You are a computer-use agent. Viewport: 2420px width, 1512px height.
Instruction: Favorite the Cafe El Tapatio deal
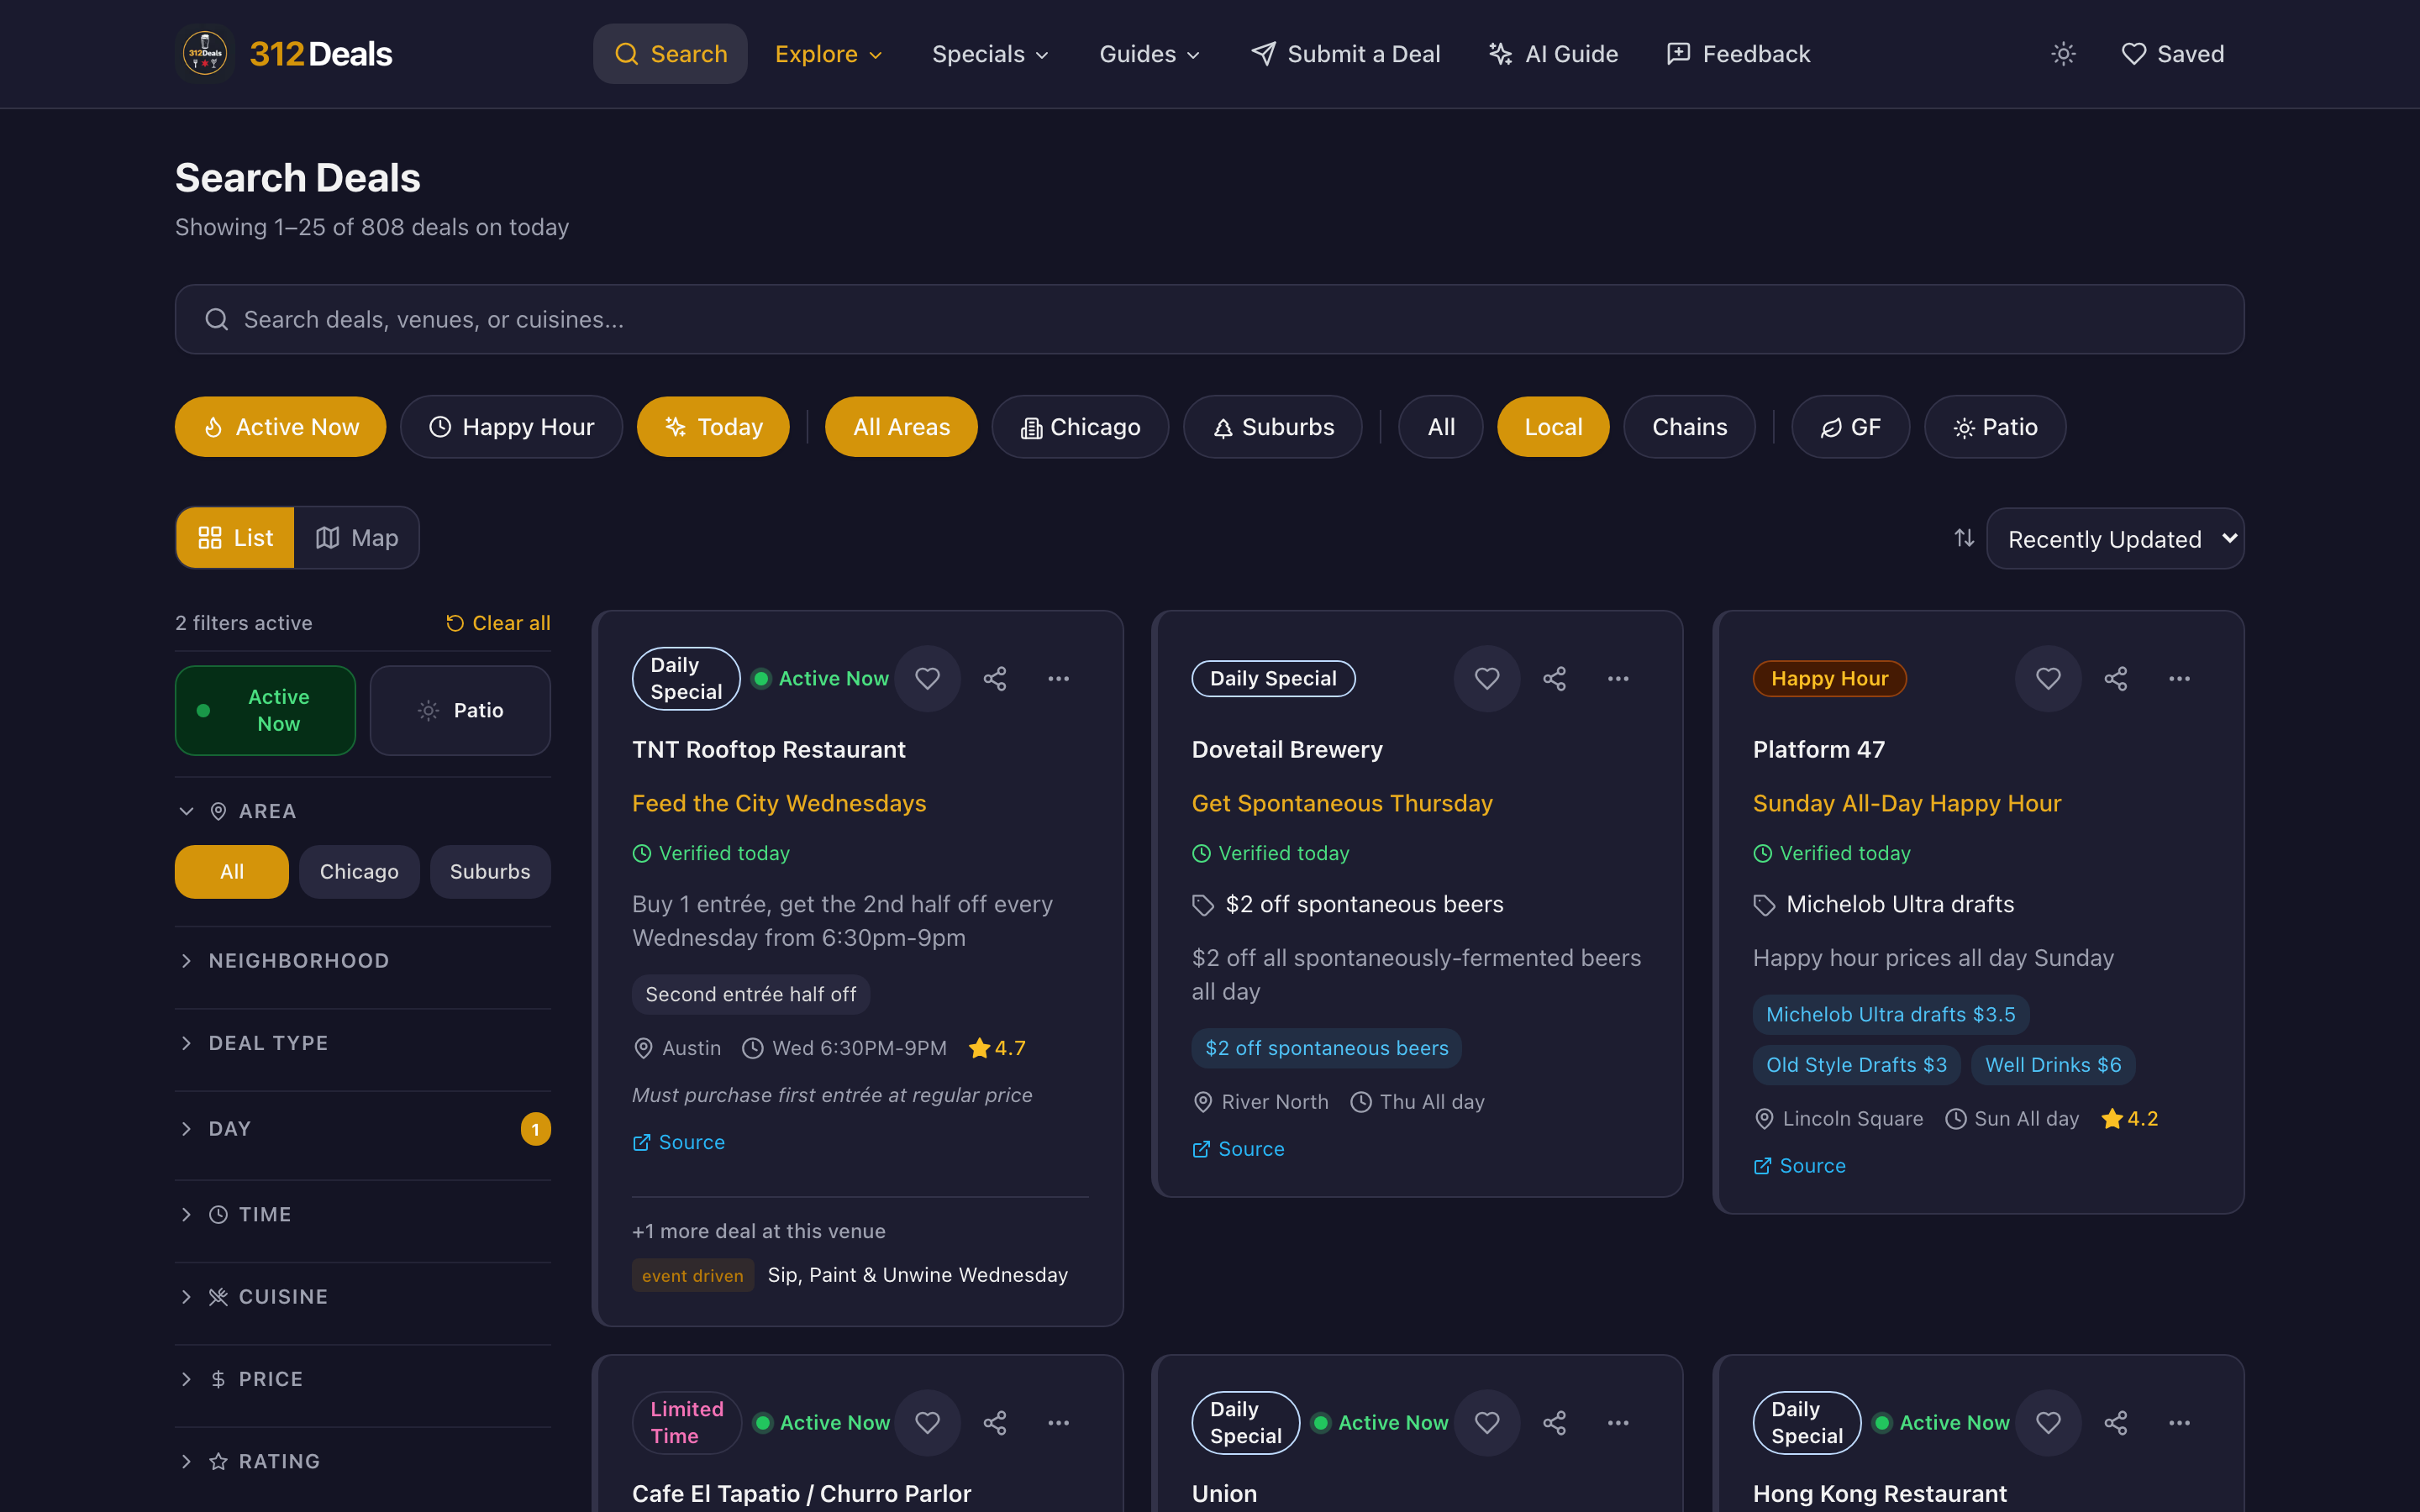[x=927, y=1423]
